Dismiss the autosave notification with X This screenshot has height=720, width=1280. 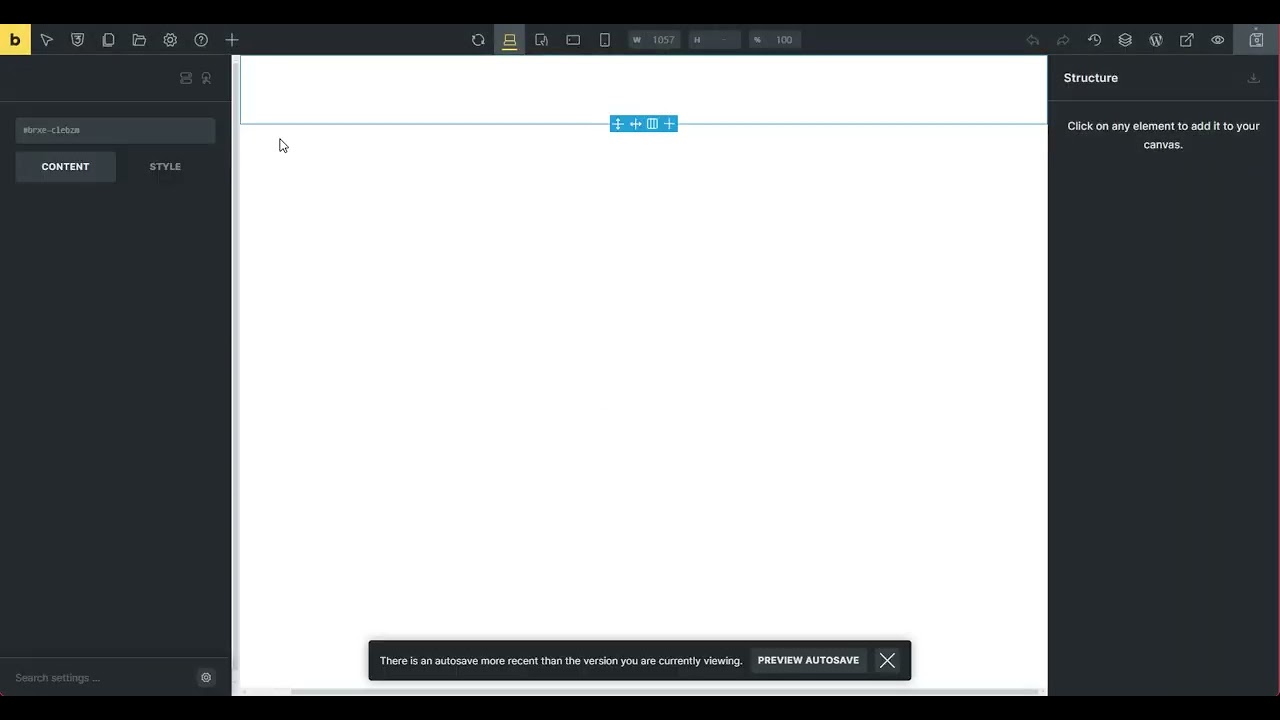[887, 661]
